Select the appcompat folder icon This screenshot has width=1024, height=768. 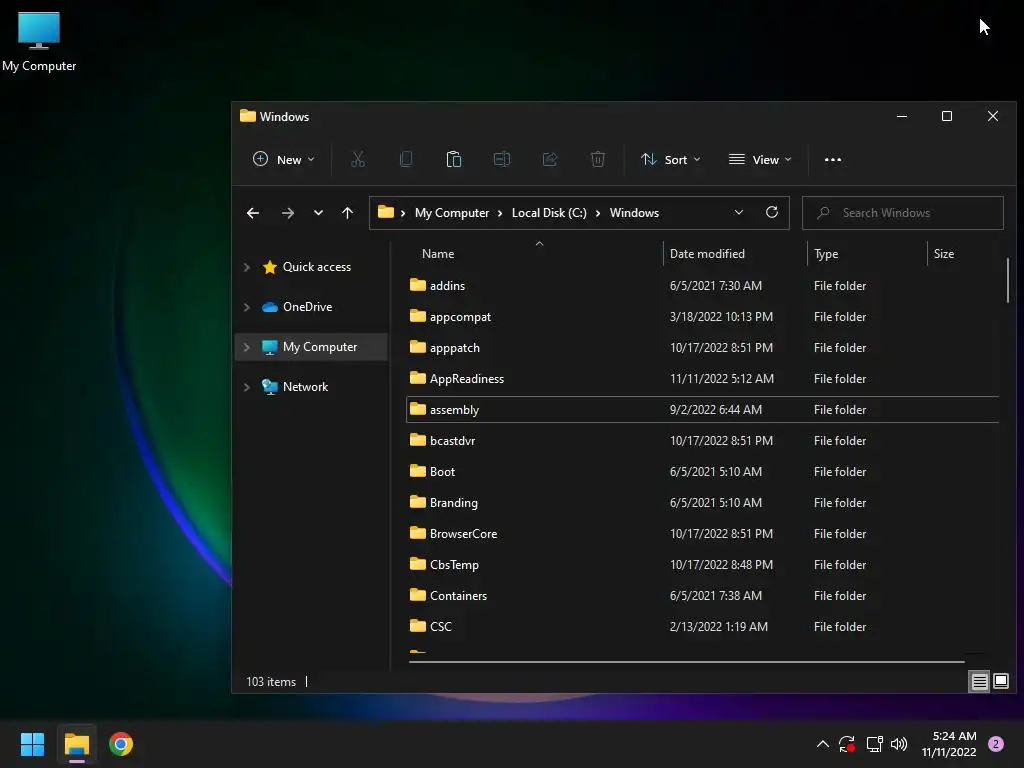(x=417, y=316)
